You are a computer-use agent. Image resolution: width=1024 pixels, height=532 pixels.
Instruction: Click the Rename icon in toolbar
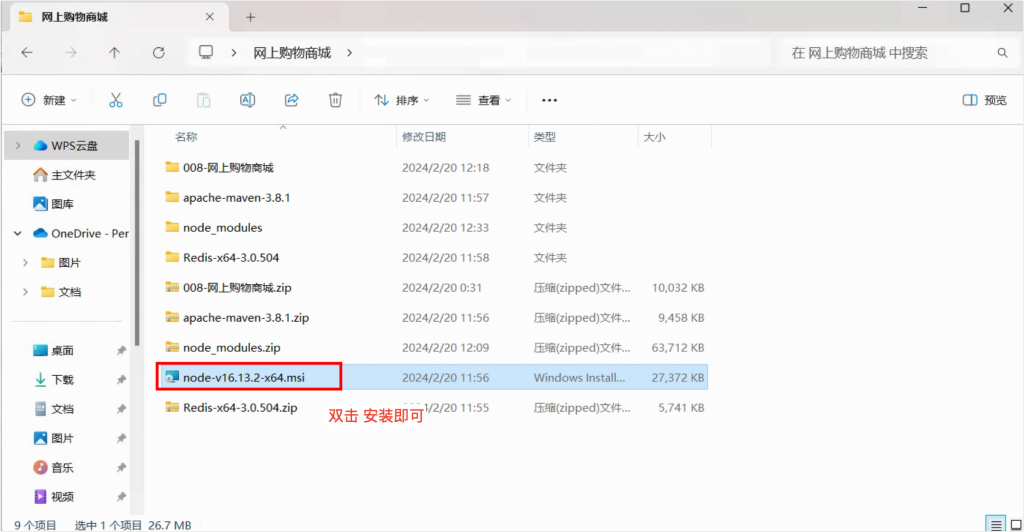point(248,100)
